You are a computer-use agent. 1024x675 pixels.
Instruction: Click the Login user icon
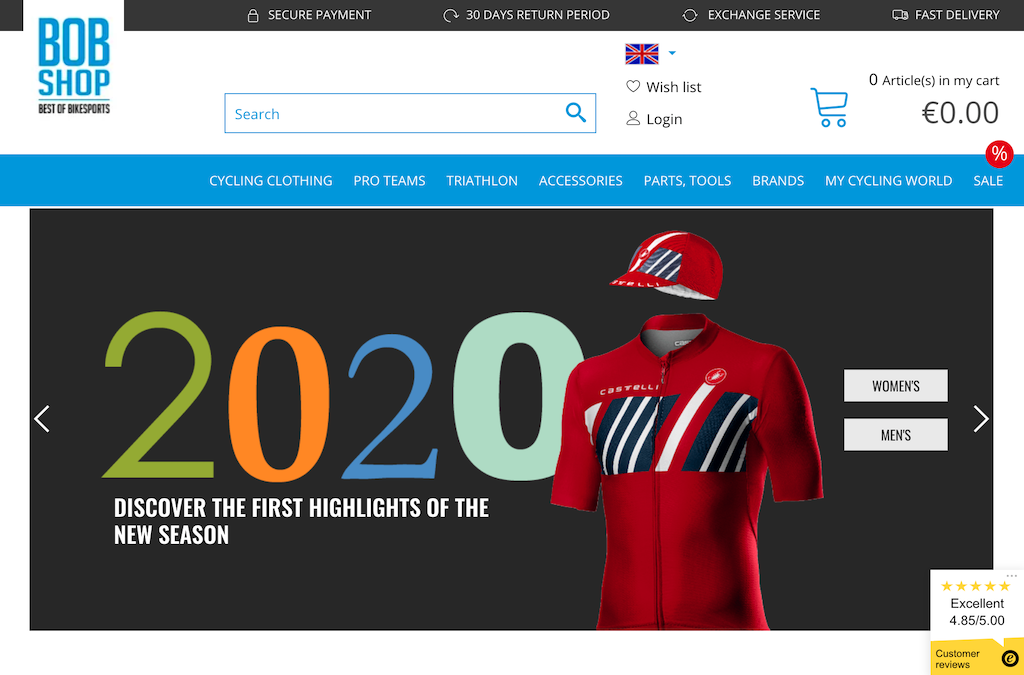pos(633,118)
